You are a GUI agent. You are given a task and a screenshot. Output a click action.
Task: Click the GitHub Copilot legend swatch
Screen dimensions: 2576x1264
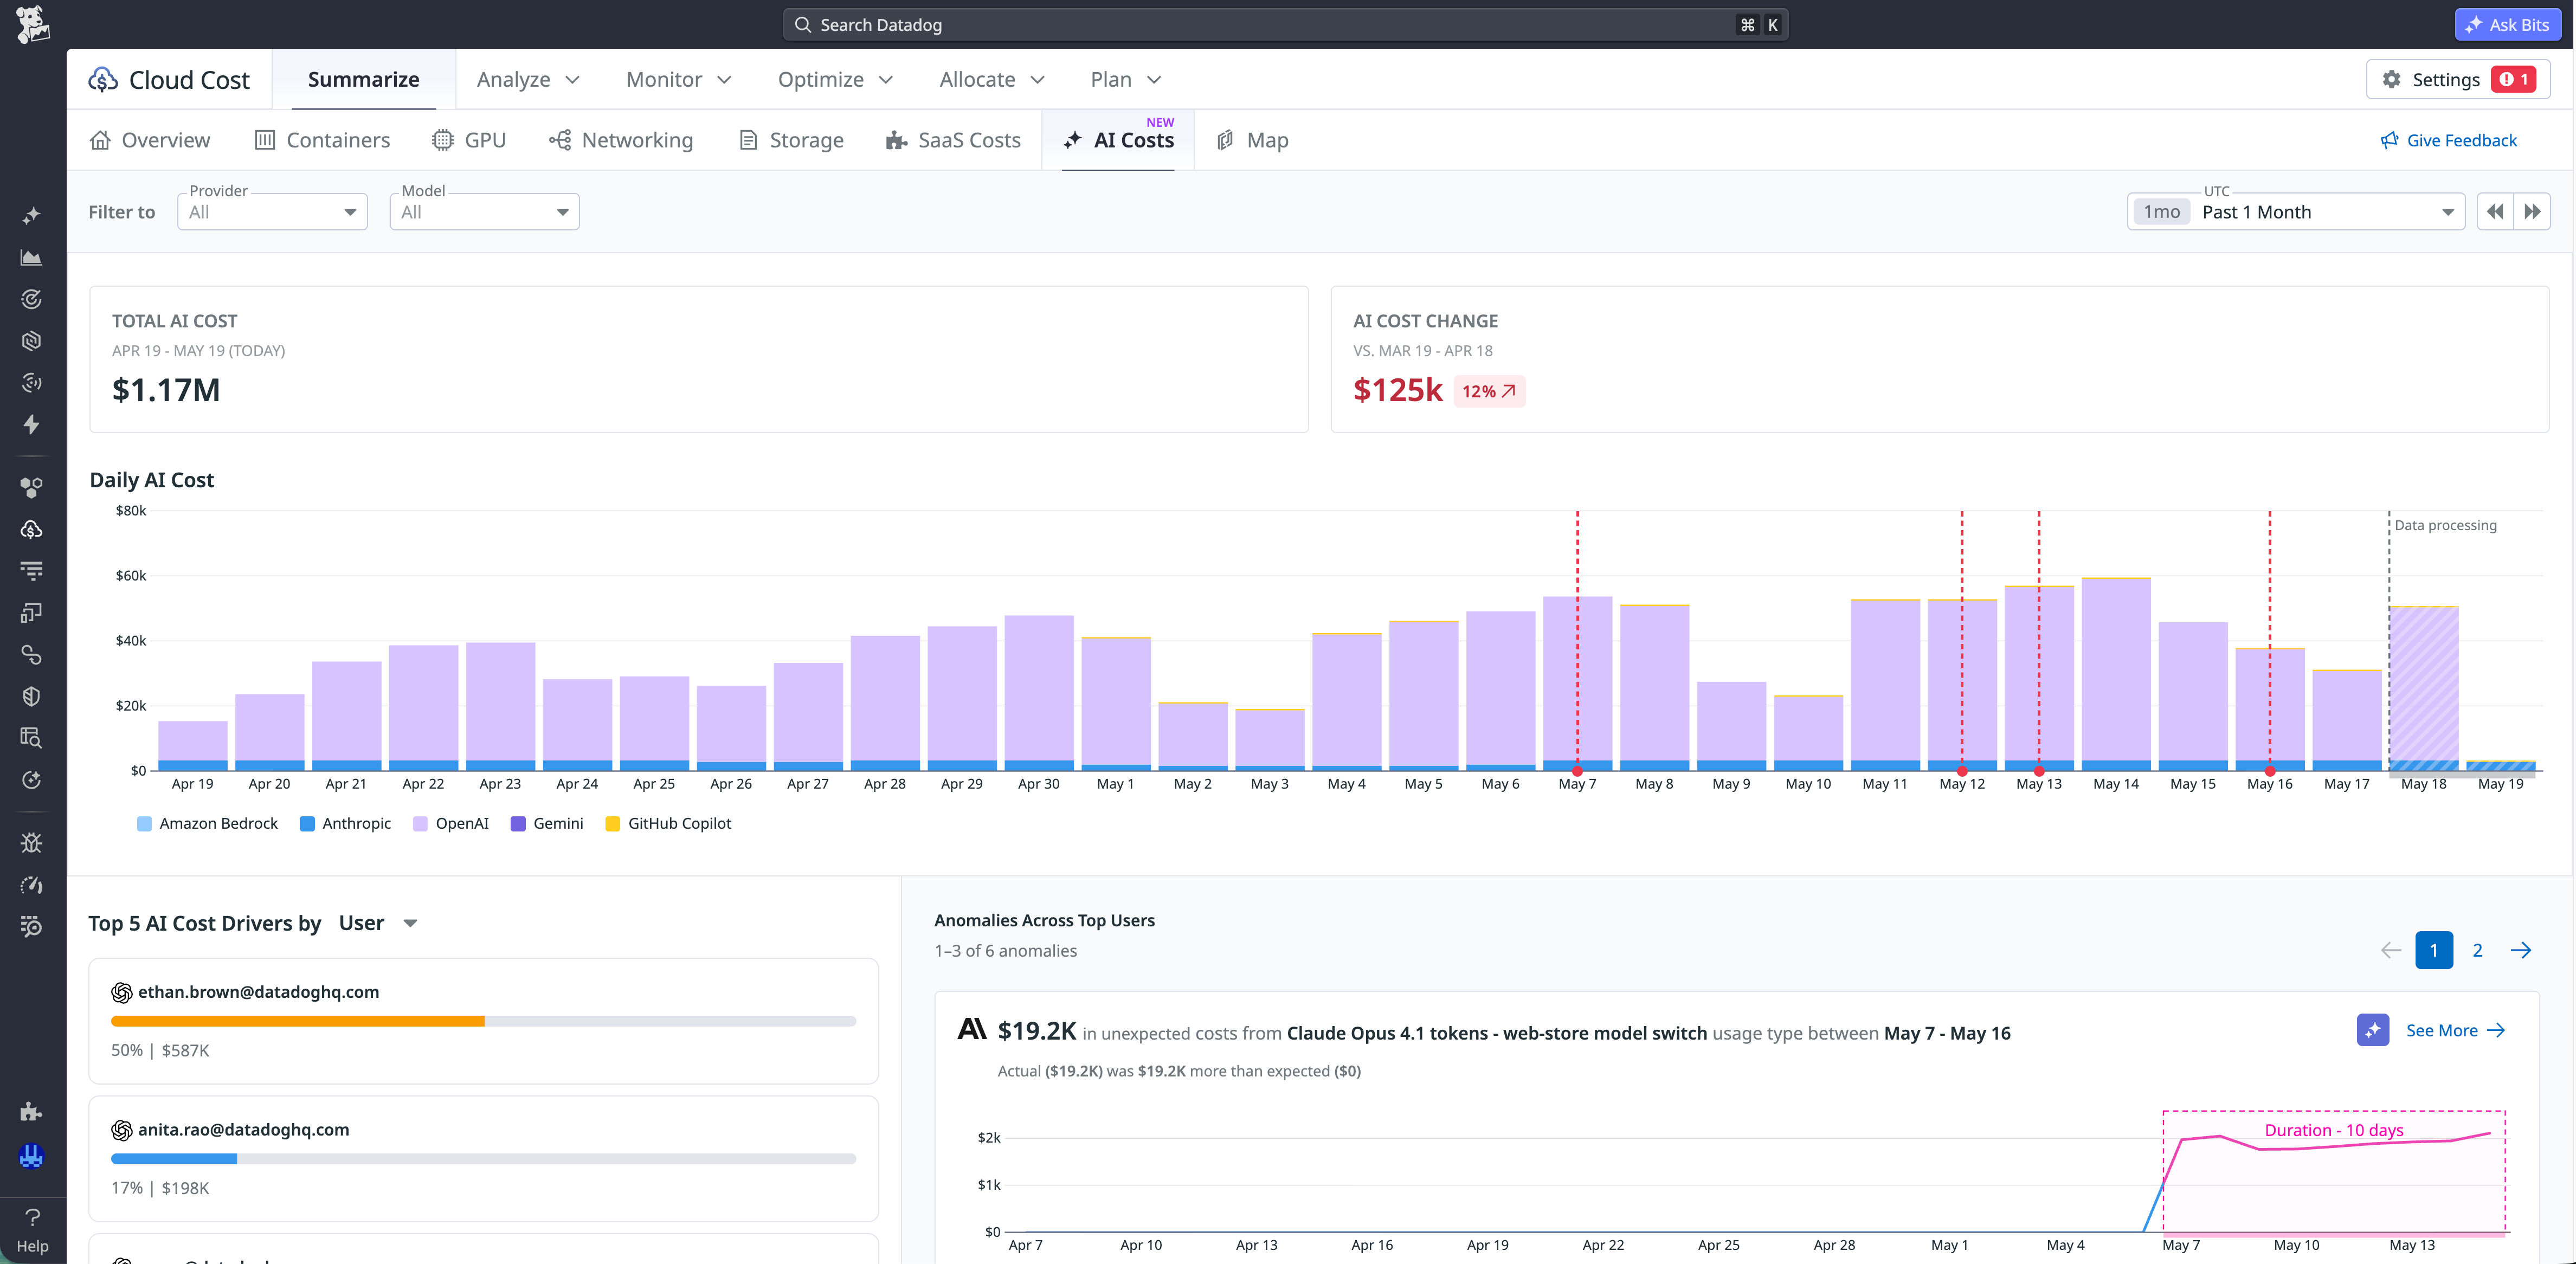click(613, 824)
